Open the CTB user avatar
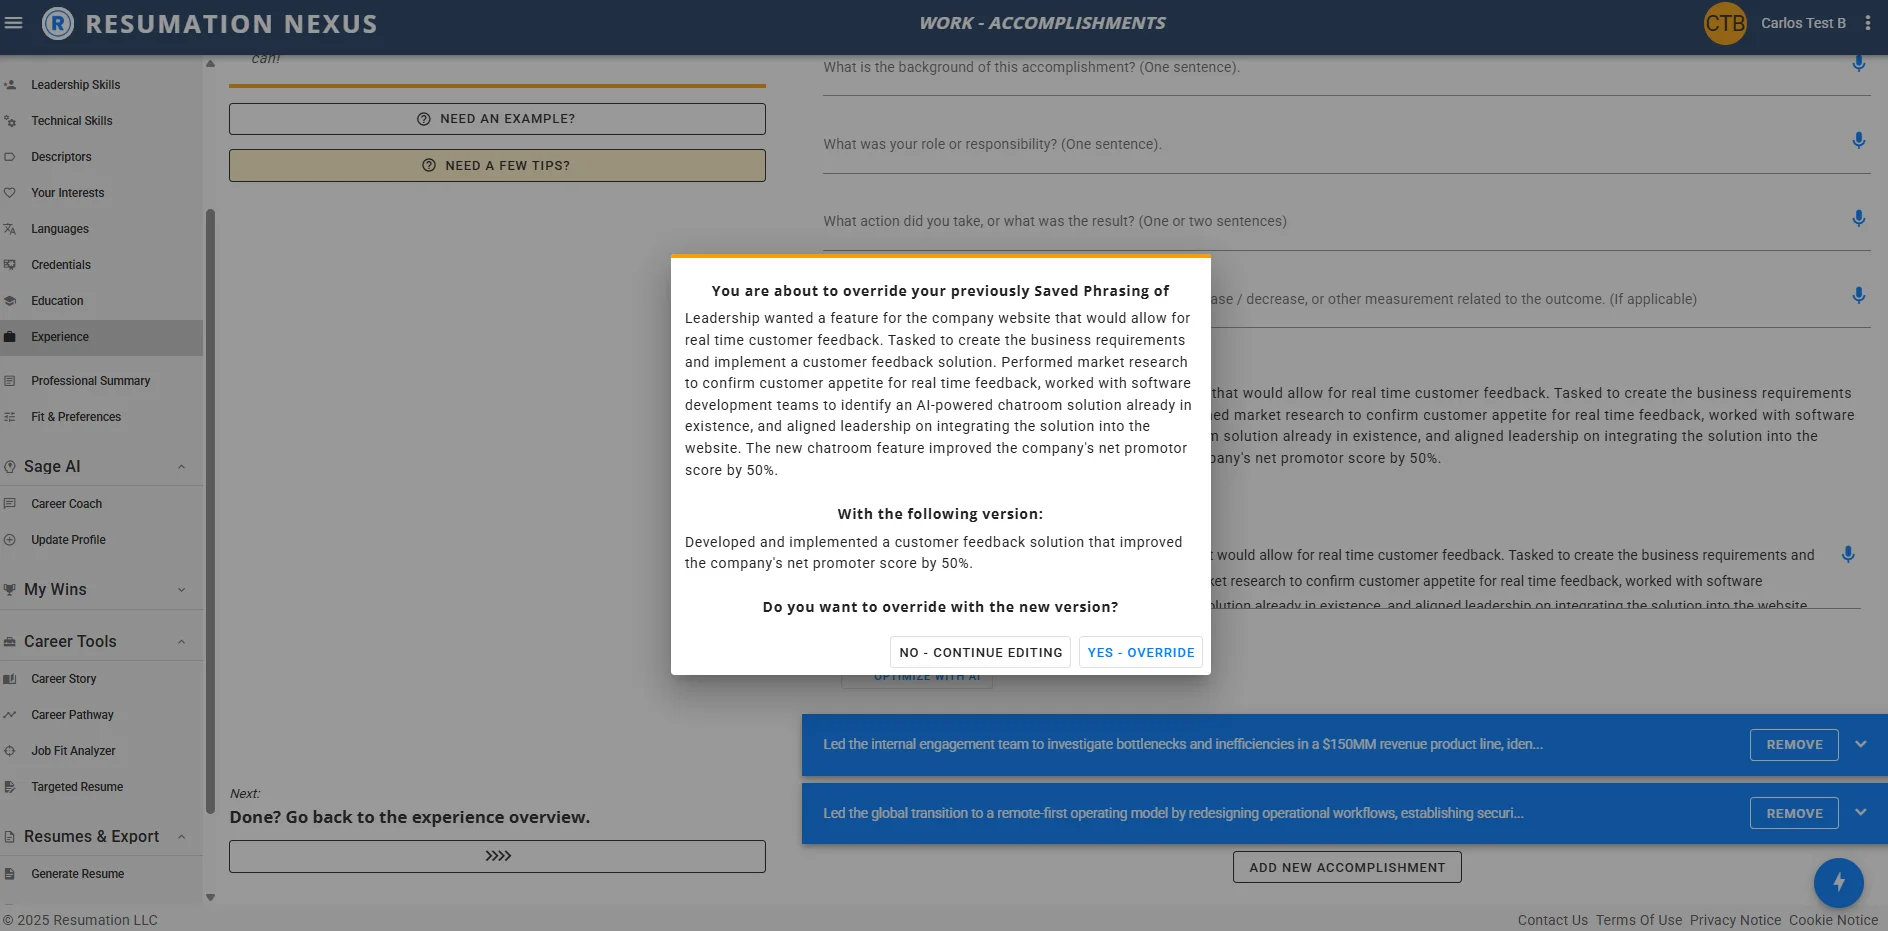 click(1725, 23)
